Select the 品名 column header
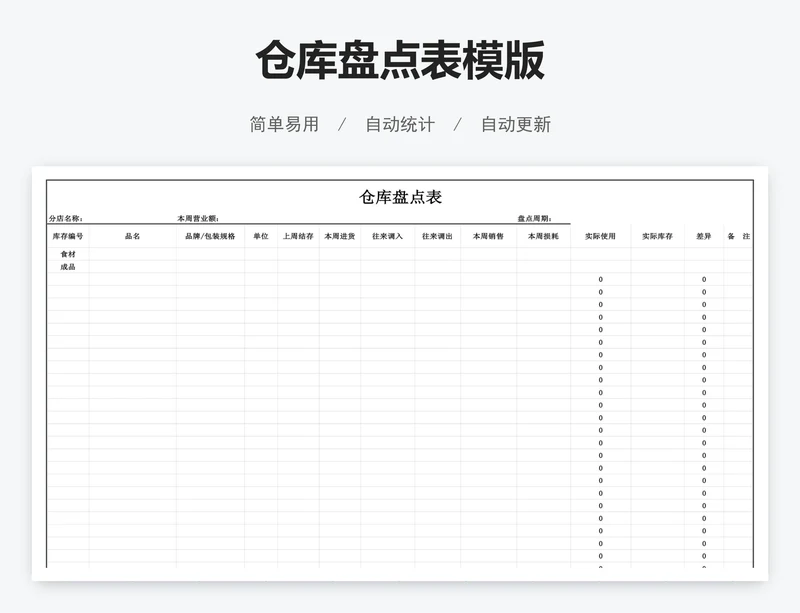 tap(133, 236)
